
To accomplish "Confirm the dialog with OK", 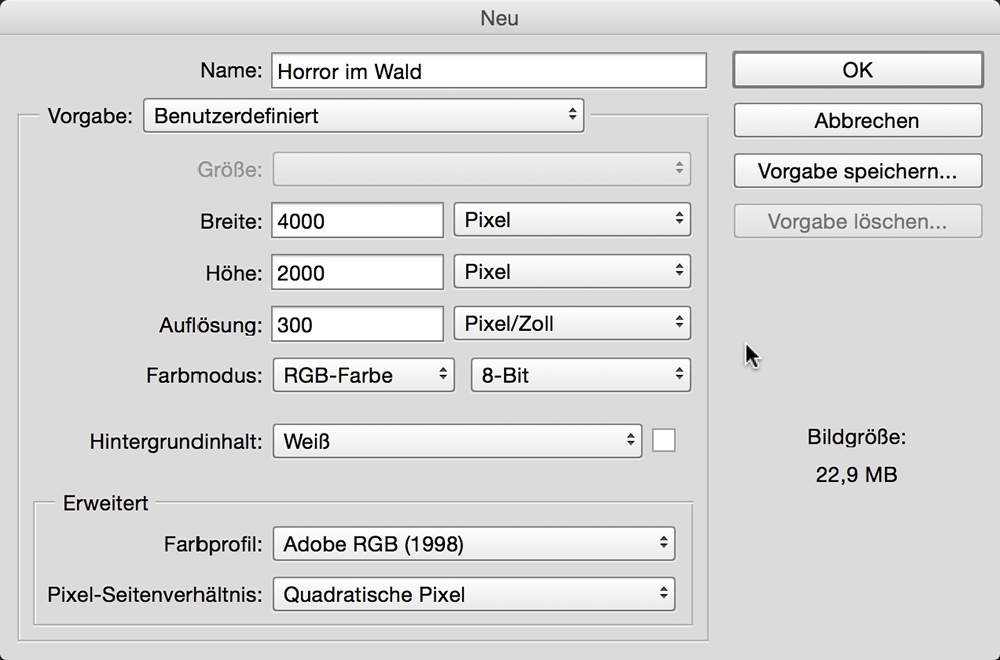I will (x=857, y=70).
